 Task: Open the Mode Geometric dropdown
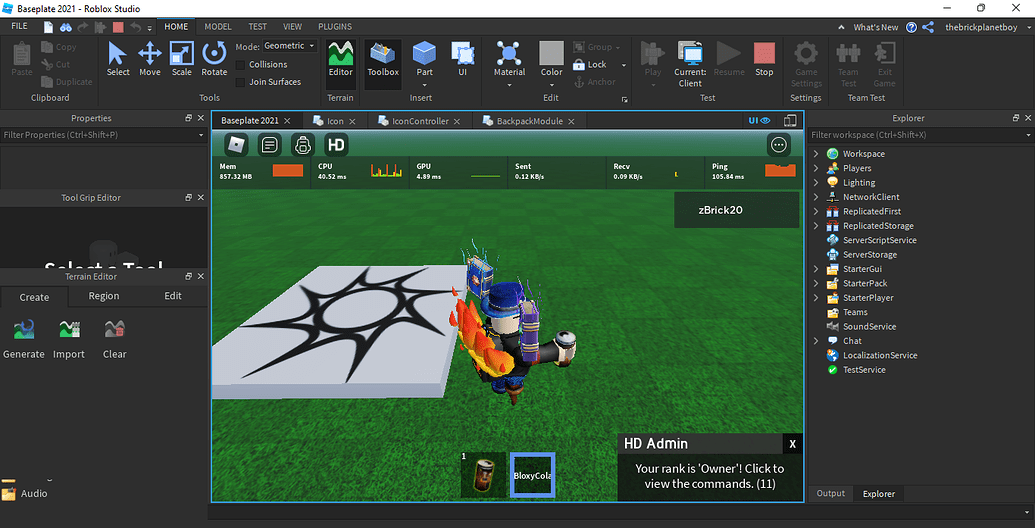tap(290, 46)
